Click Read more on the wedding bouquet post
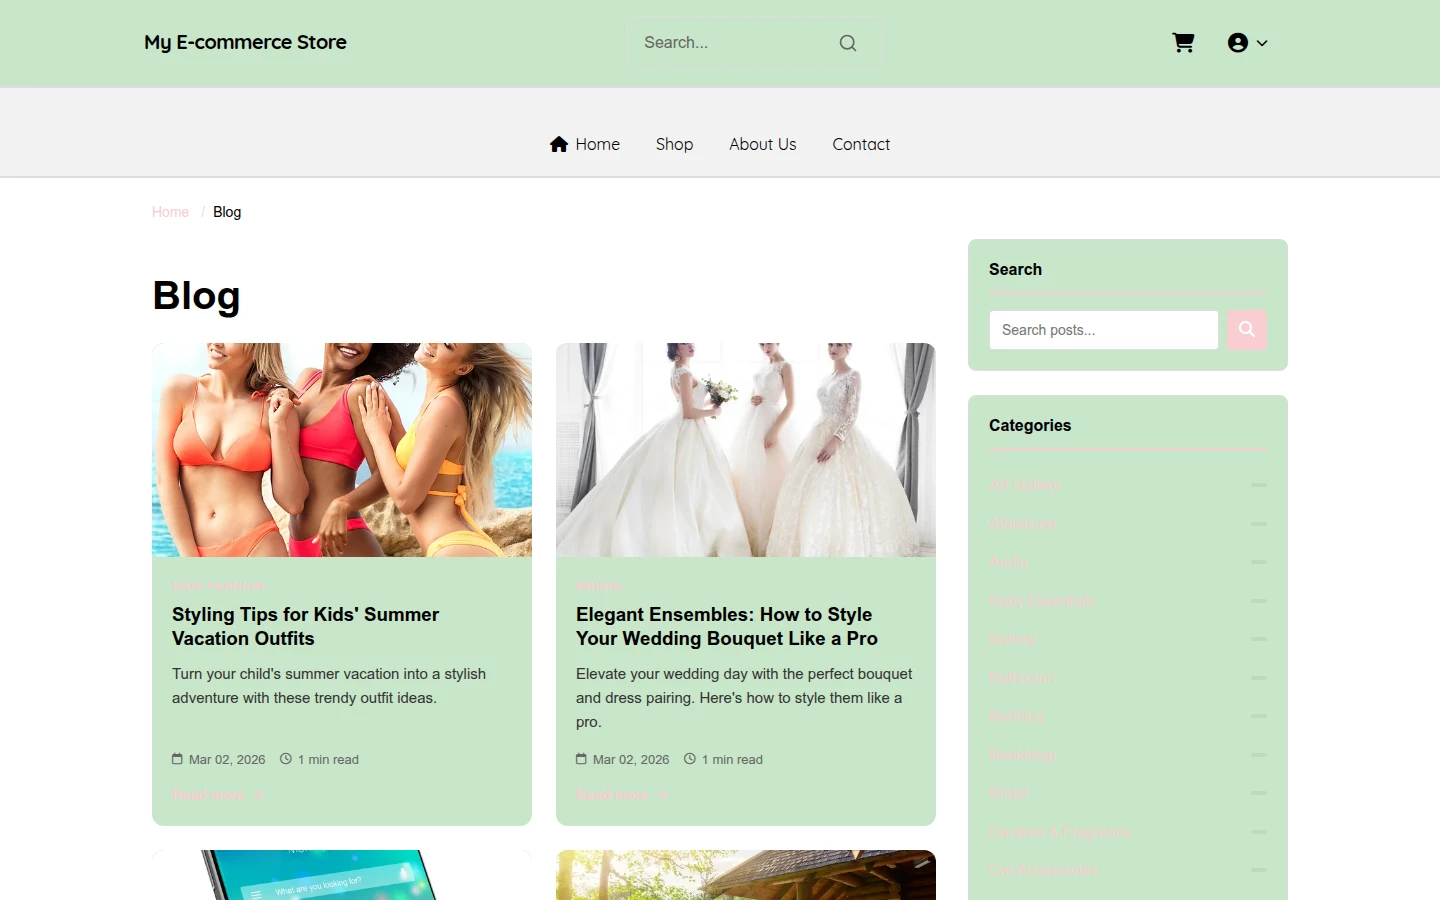 [622, 795]
